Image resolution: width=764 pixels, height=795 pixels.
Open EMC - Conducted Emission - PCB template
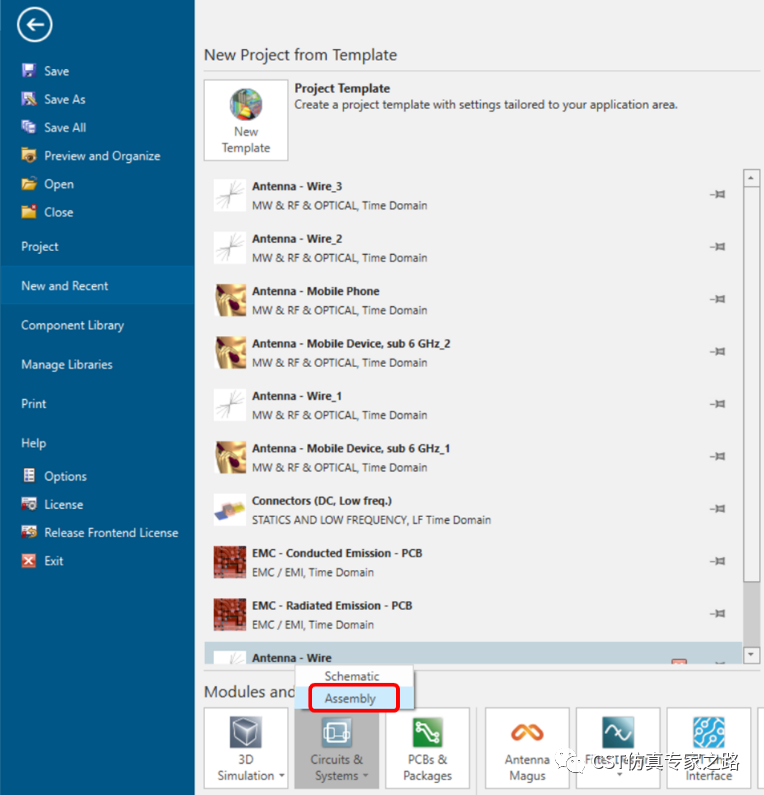click(473, 562)
